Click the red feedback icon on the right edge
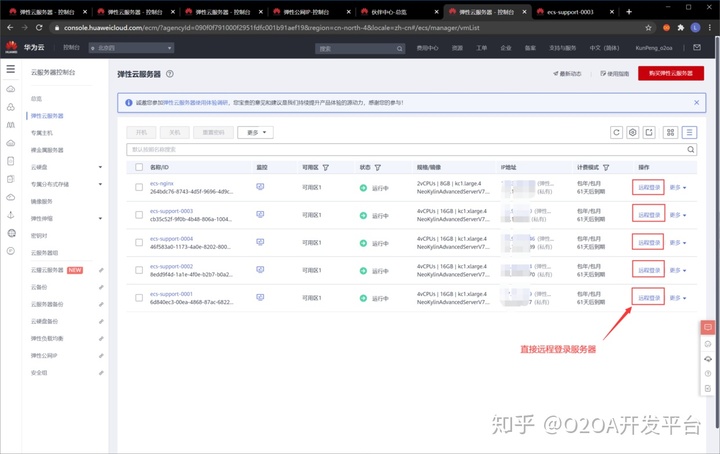Image resolution: width=720 pixels, height=454 pixels. (708, 327)
